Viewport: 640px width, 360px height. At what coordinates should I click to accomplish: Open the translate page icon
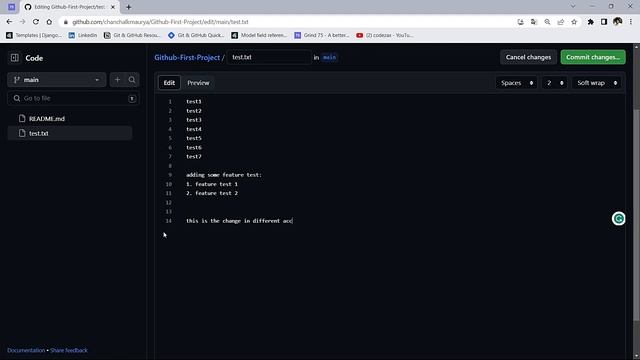tap(534, 22)
